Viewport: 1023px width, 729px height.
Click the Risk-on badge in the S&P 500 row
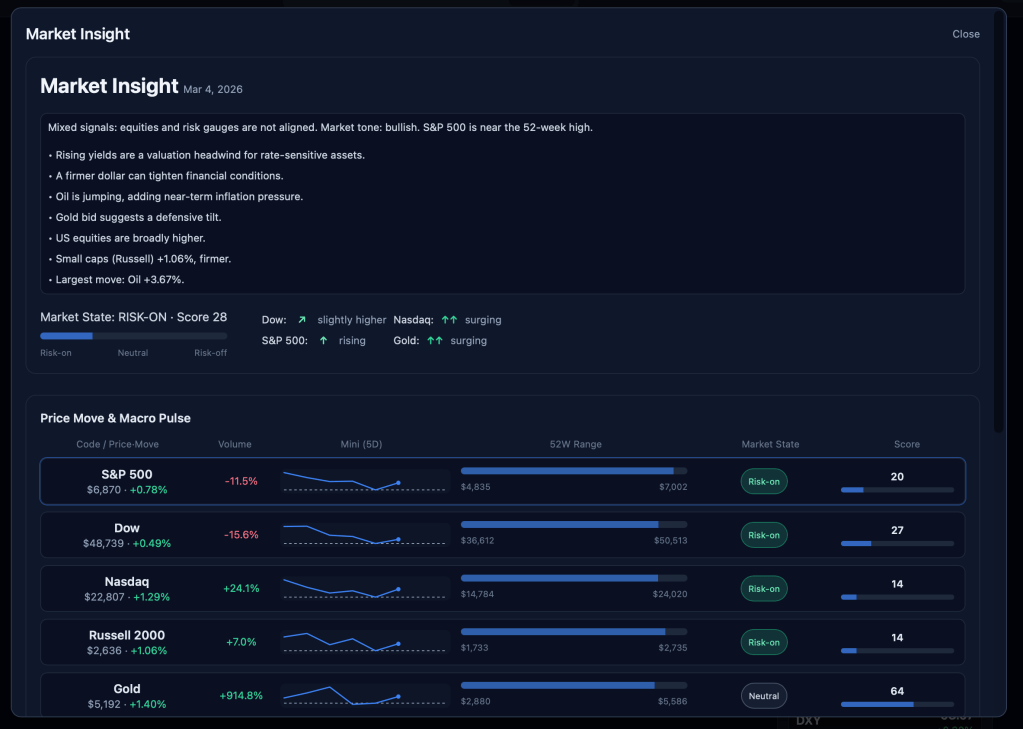tap(764, 481)
